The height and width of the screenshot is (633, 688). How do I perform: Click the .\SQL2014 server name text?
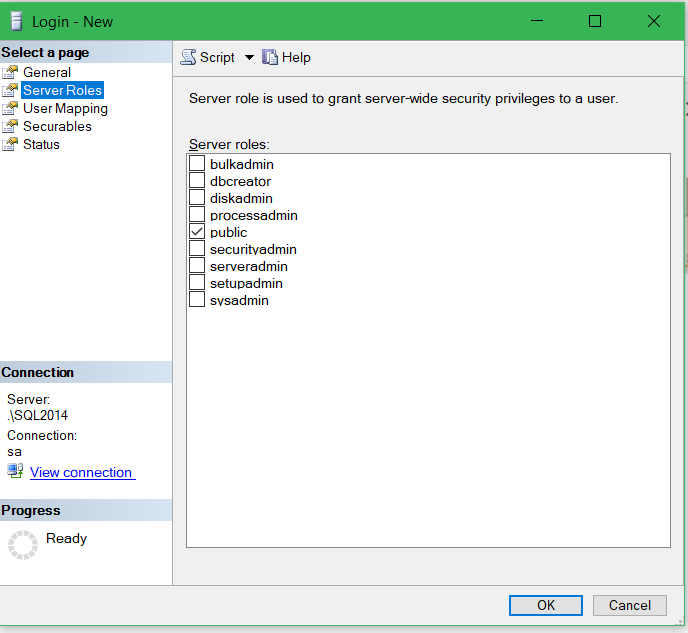(x=38, y=415)
